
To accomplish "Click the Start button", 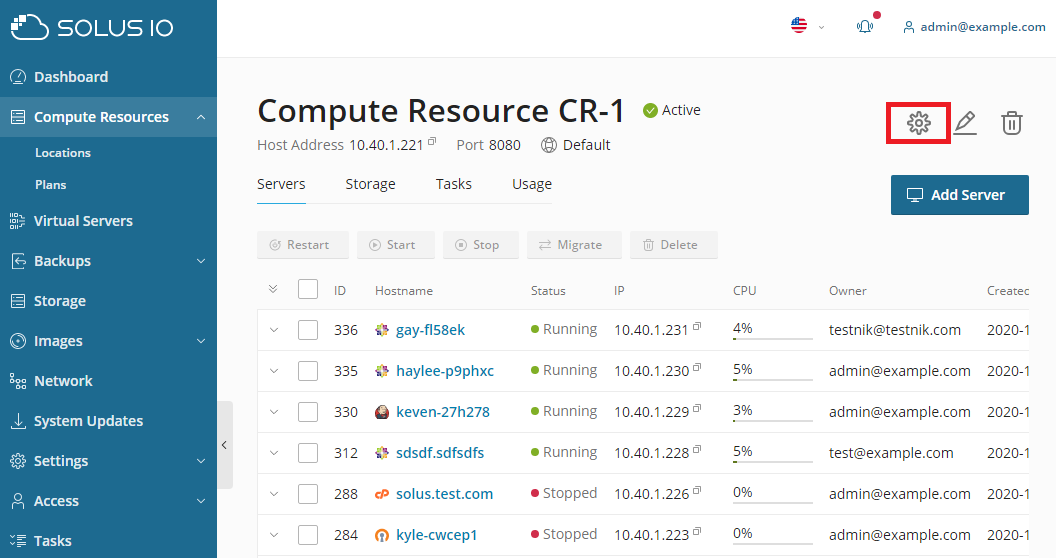I will pos(396,245).
